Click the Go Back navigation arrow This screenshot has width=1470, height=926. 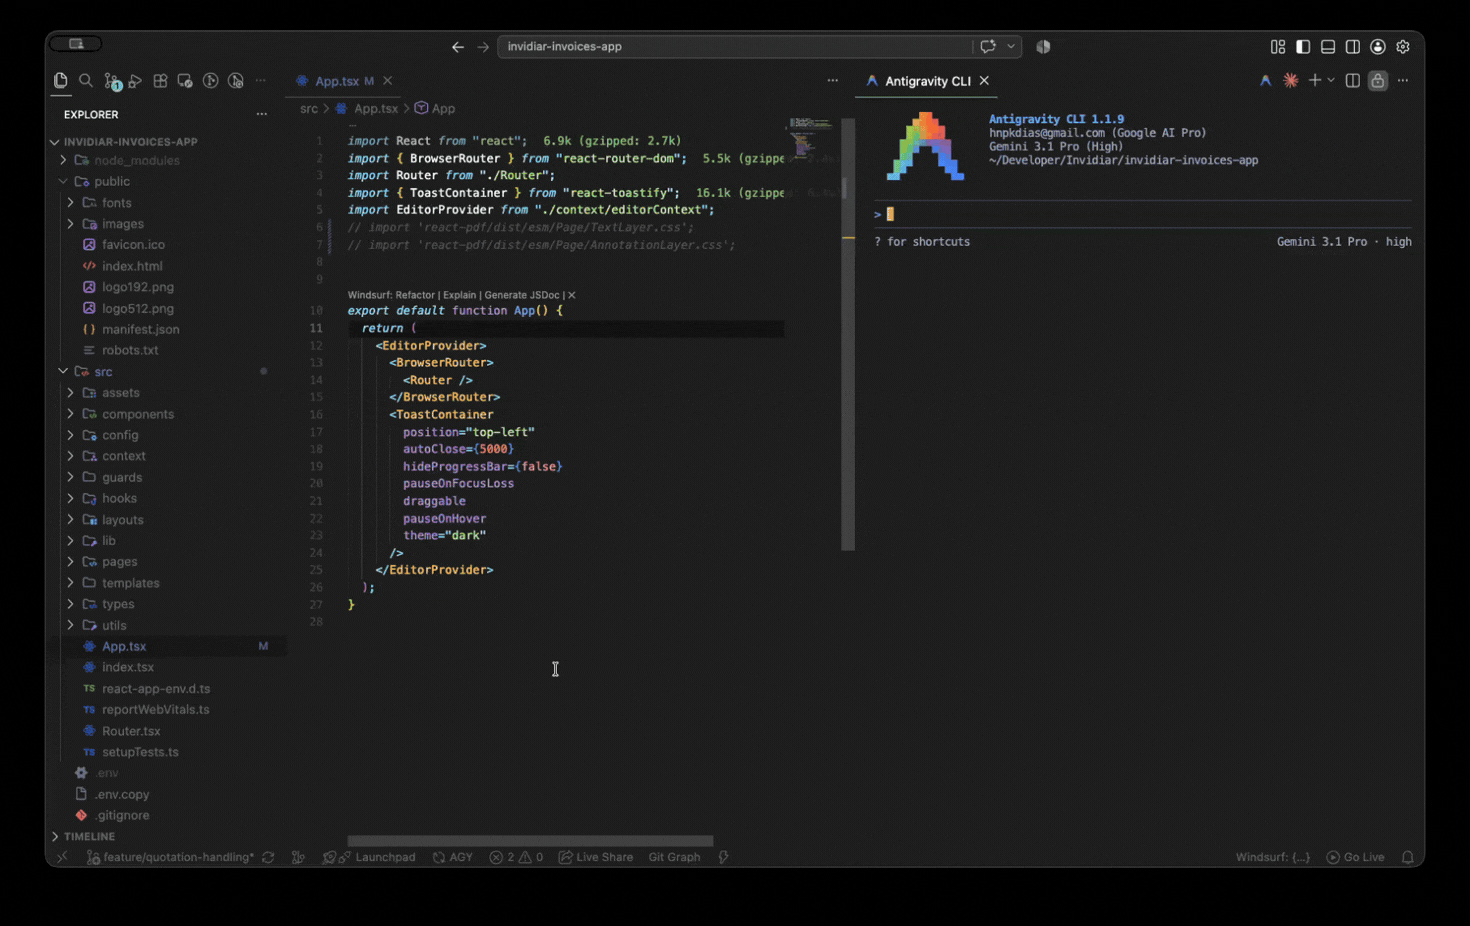[x=458, y=47]
